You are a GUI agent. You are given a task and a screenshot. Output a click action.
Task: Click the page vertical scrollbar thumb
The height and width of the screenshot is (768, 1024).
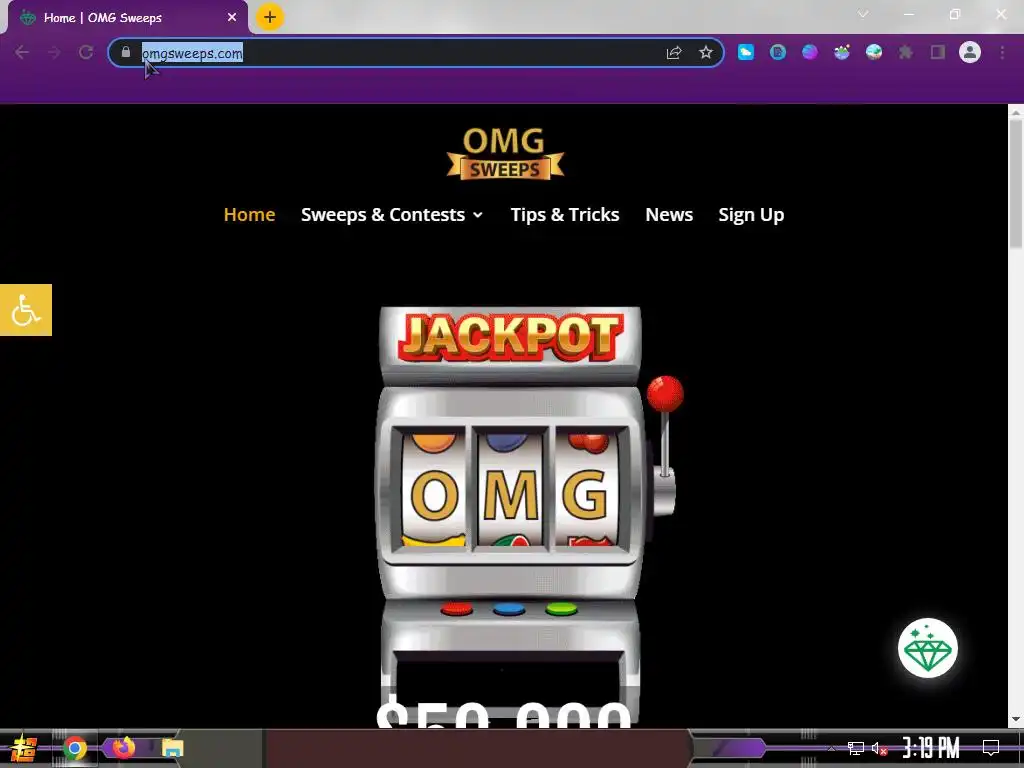click(x=1016, y=183)
